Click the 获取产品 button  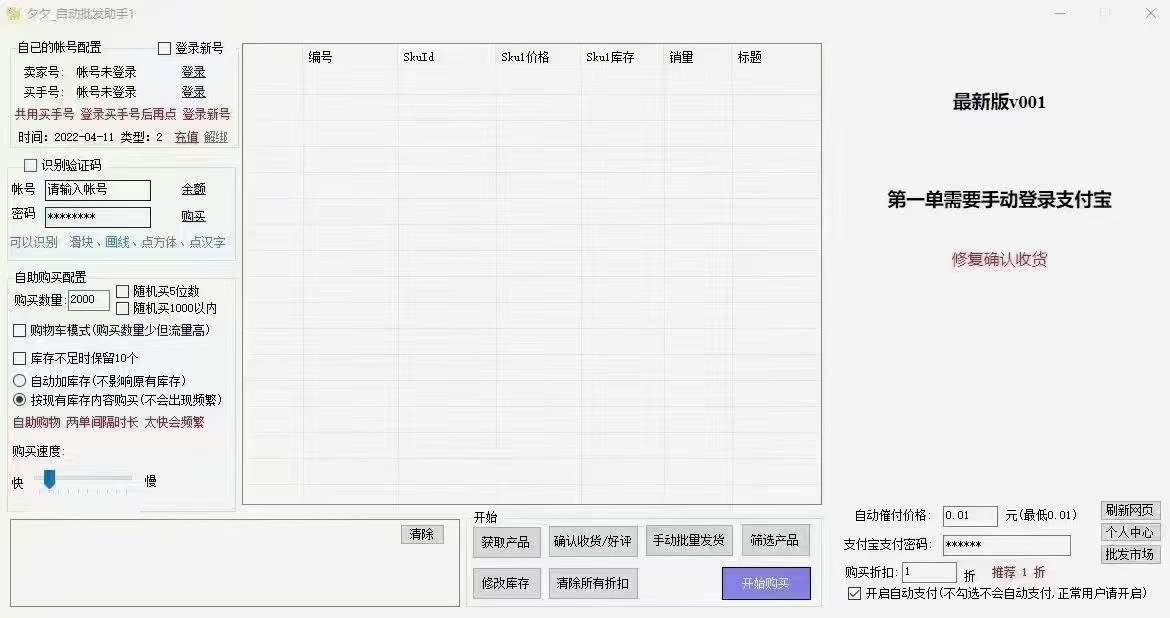click(506, 541)
